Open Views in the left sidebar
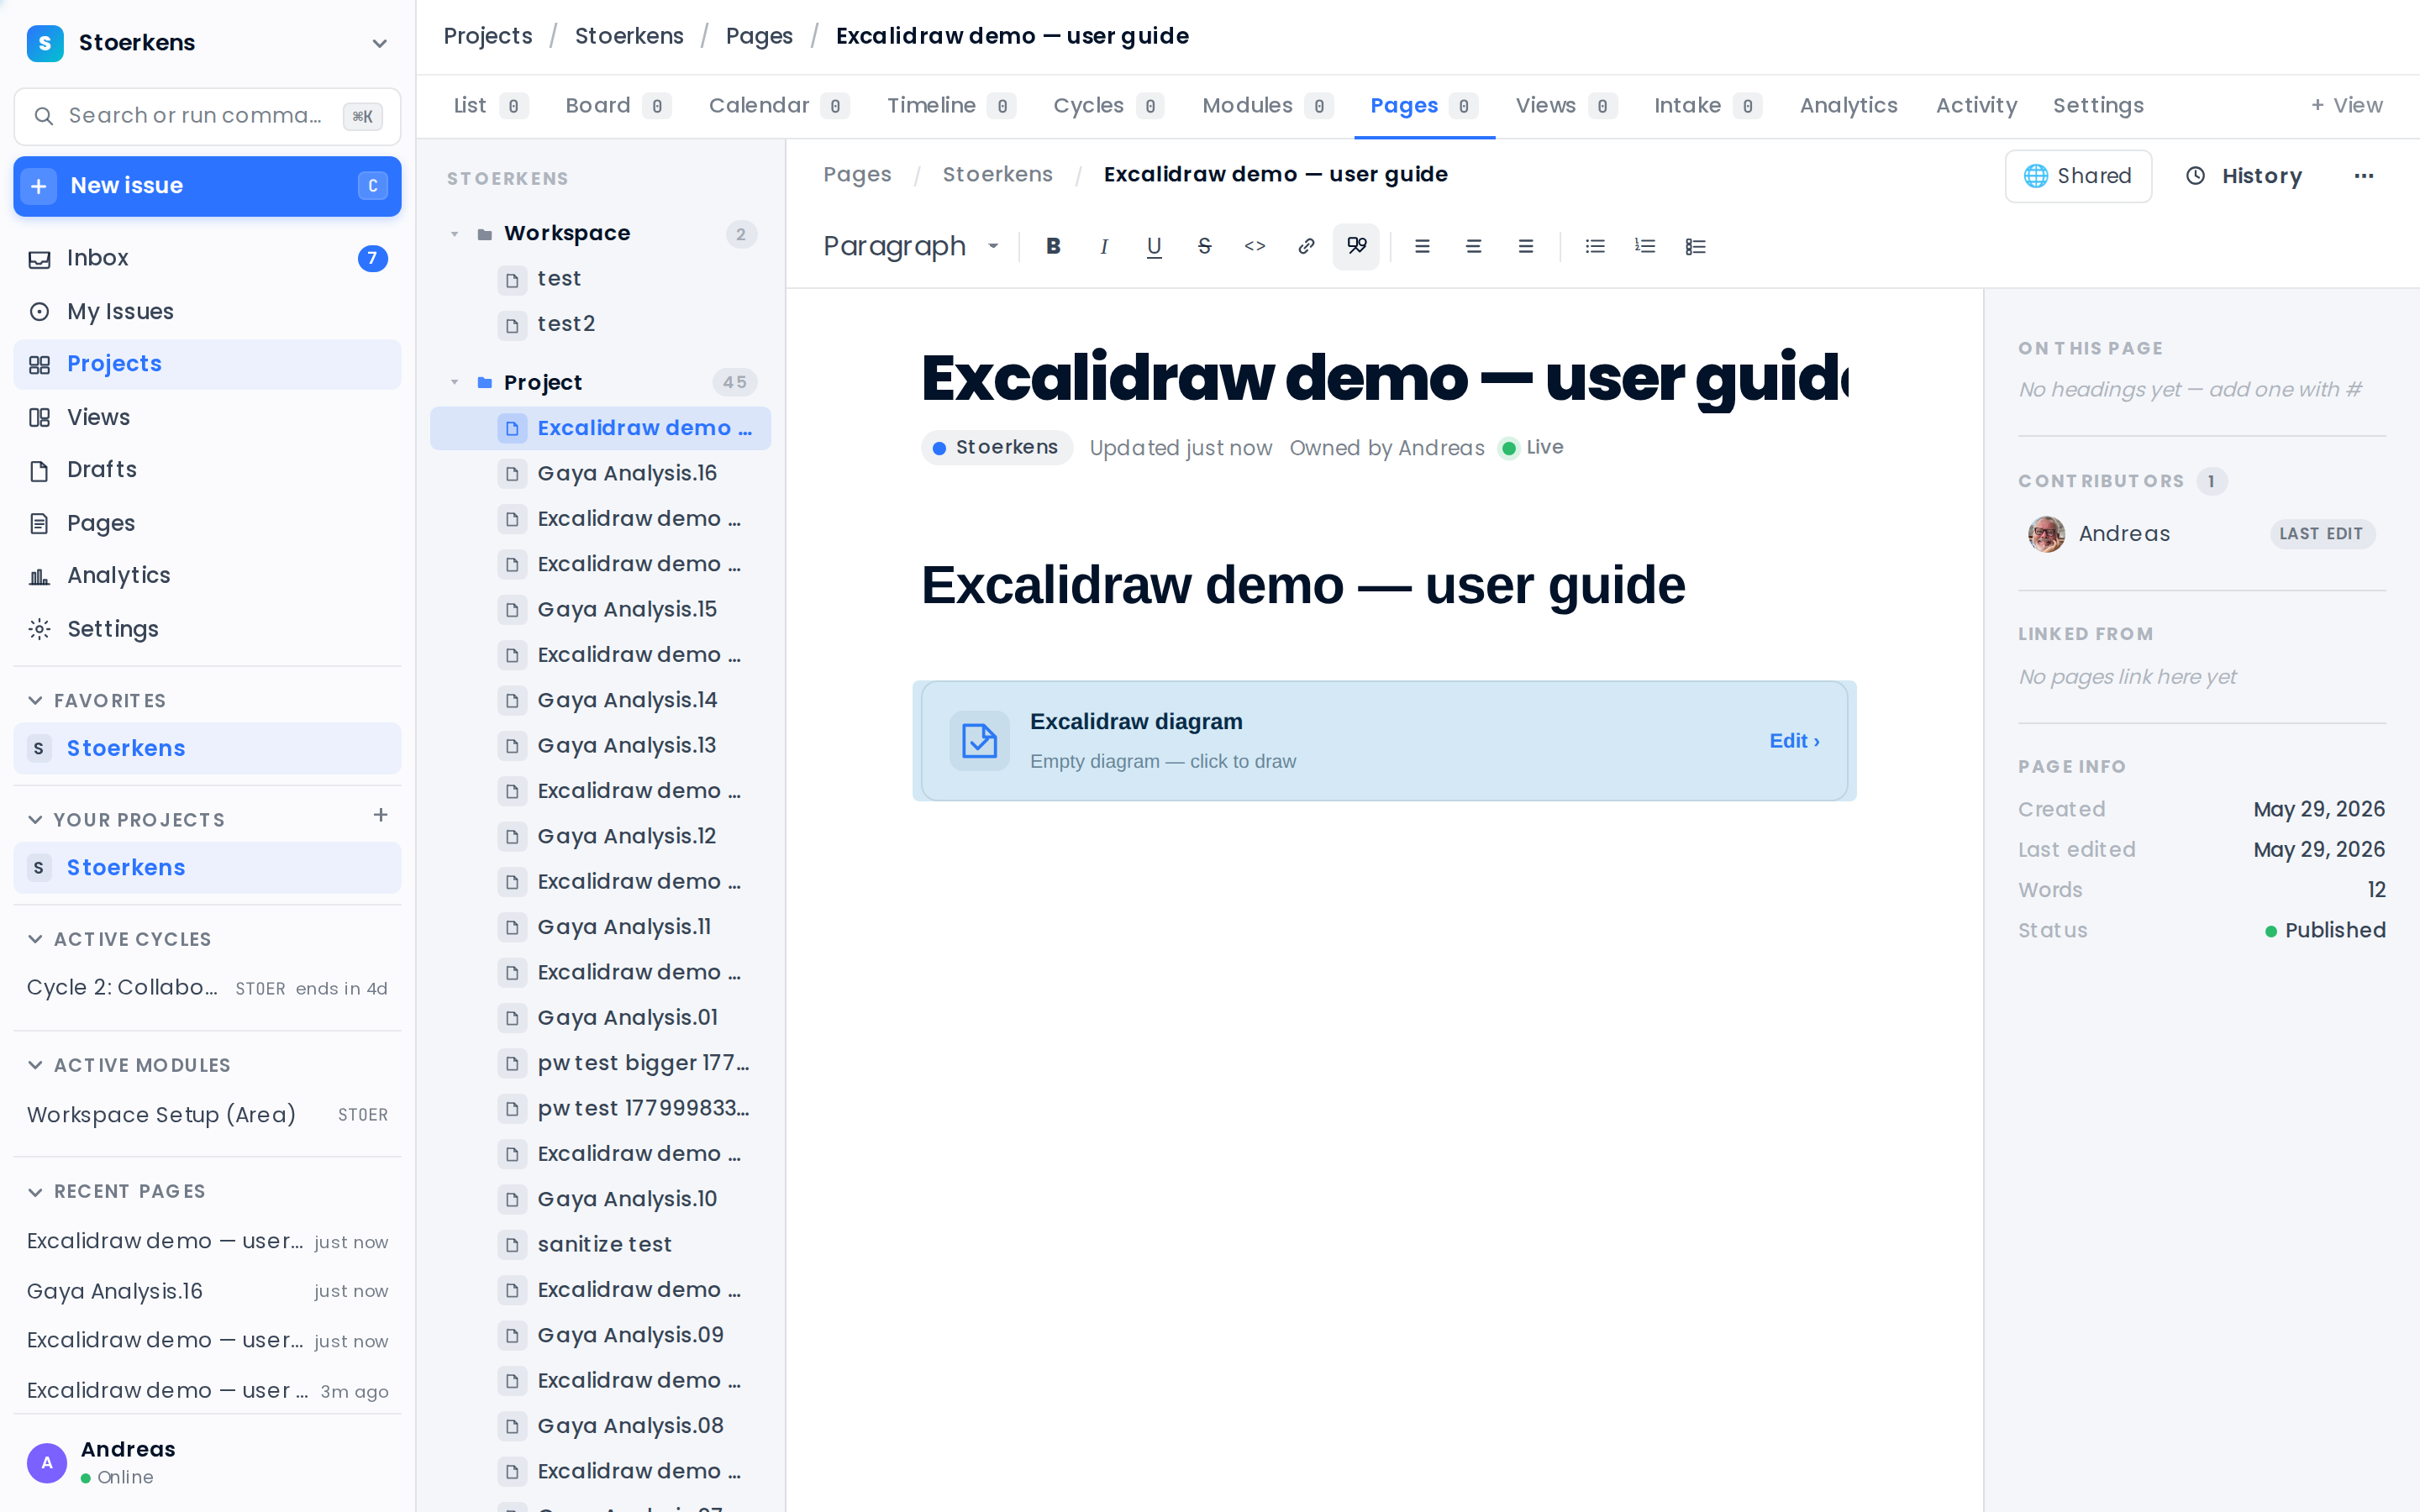The height and width of the screenshot is (1512, 2420). [207, 417]
